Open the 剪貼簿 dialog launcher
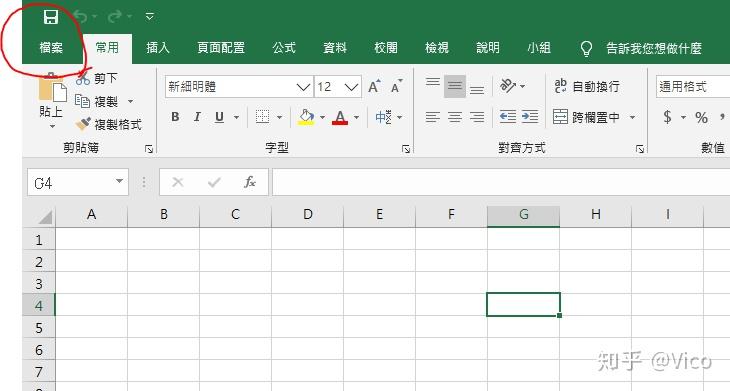 click(x=149, y=149)
